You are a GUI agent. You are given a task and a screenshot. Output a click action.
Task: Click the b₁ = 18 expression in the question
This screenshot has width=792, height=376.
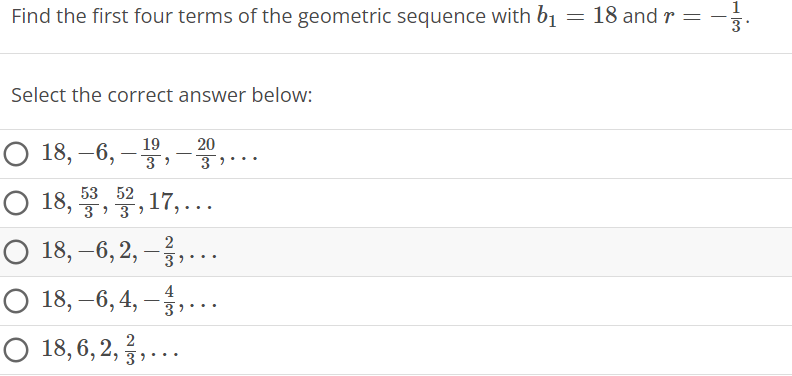(577, 16)
